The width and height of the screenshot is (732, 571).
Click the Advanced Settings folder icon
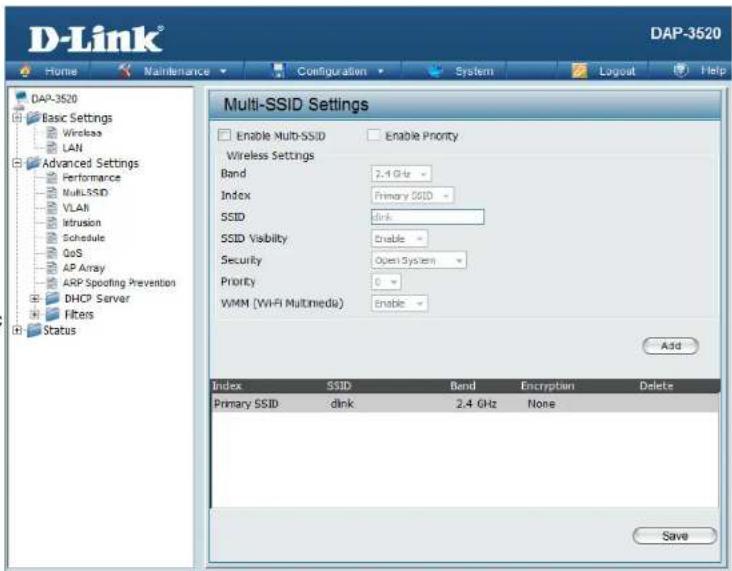pyautogui.click(x=33, y=163)
